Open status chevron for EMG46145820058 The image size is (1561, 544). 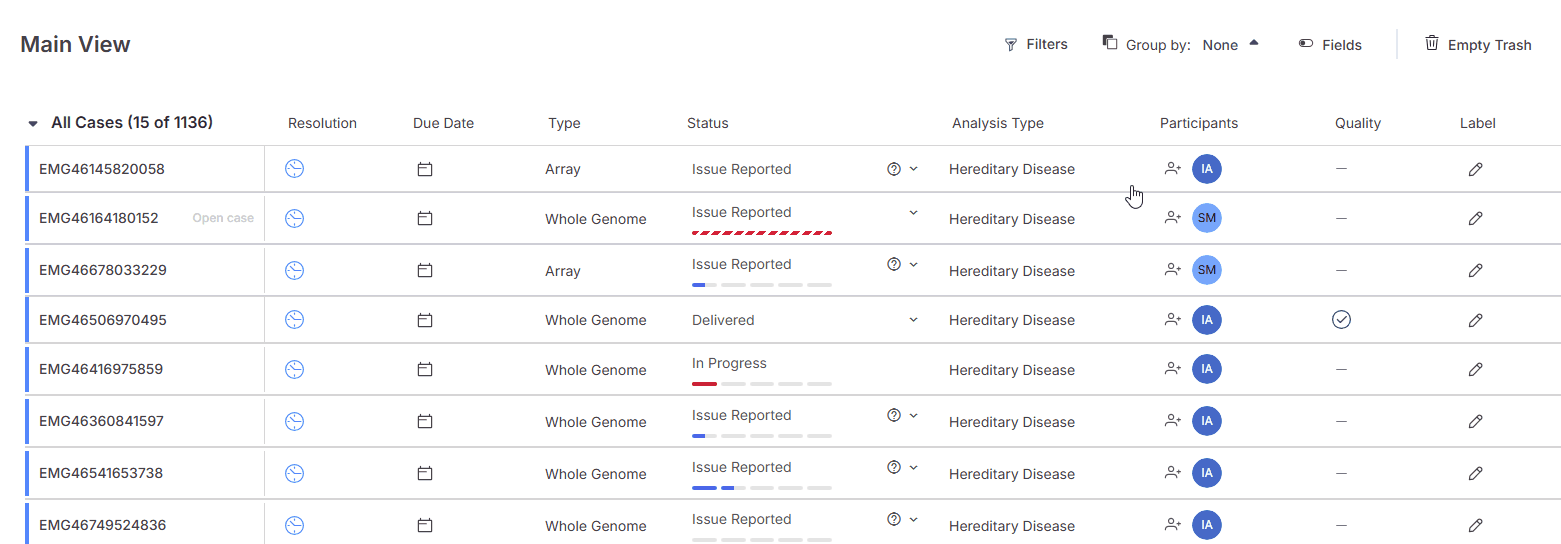tap(913, 169)
